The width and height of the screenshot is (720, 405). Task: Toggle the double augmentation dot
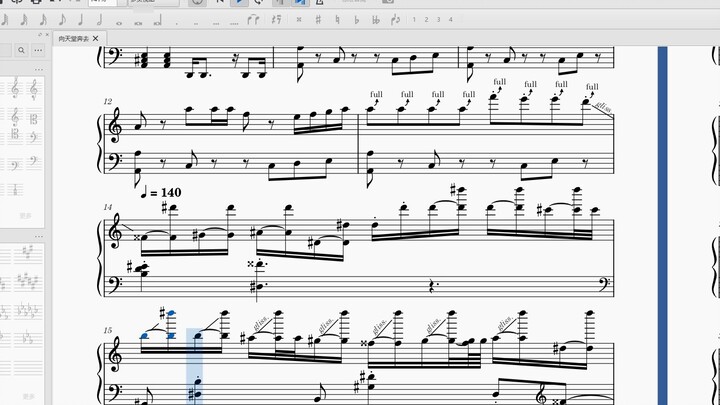coord(196,22)
